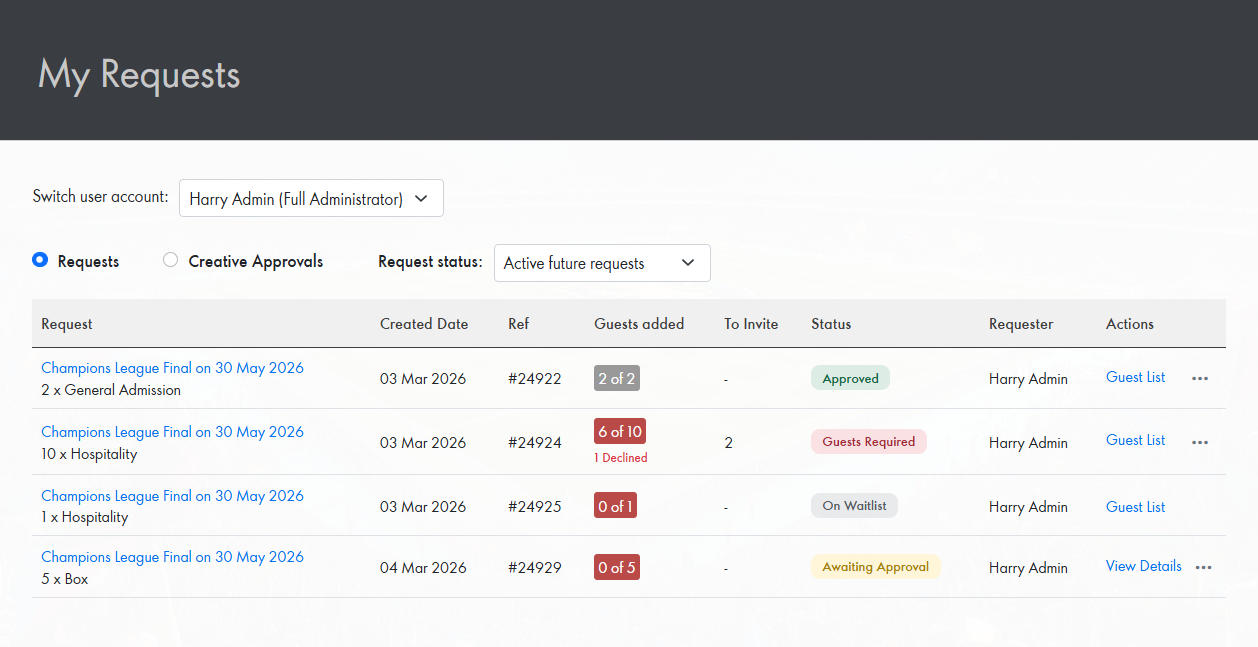Open the 10 x Hospitality event link
Screen dimensions: 1258x647
tap(172, 432)
